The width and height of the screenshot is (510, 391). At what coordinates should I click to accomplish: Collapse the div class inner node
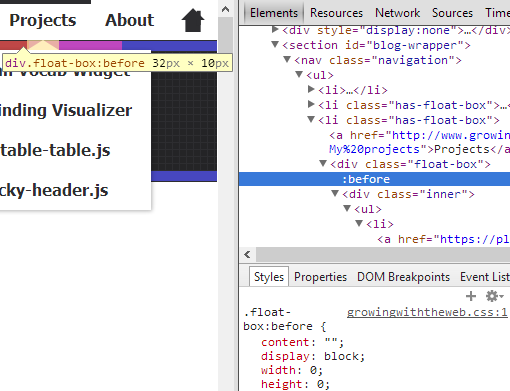[x=335, y=193]
